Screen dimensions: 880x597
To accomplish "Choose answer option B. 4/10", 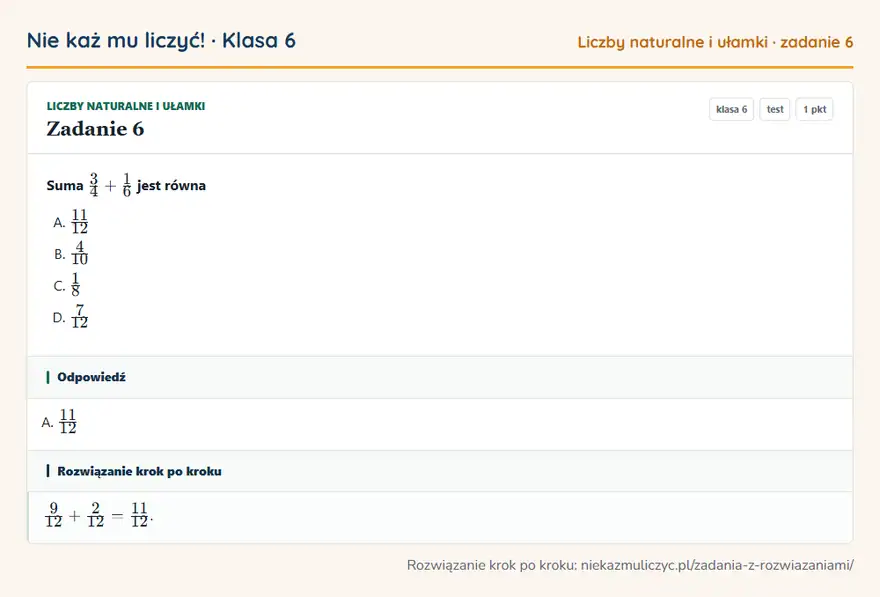I will tap(71, 254).
